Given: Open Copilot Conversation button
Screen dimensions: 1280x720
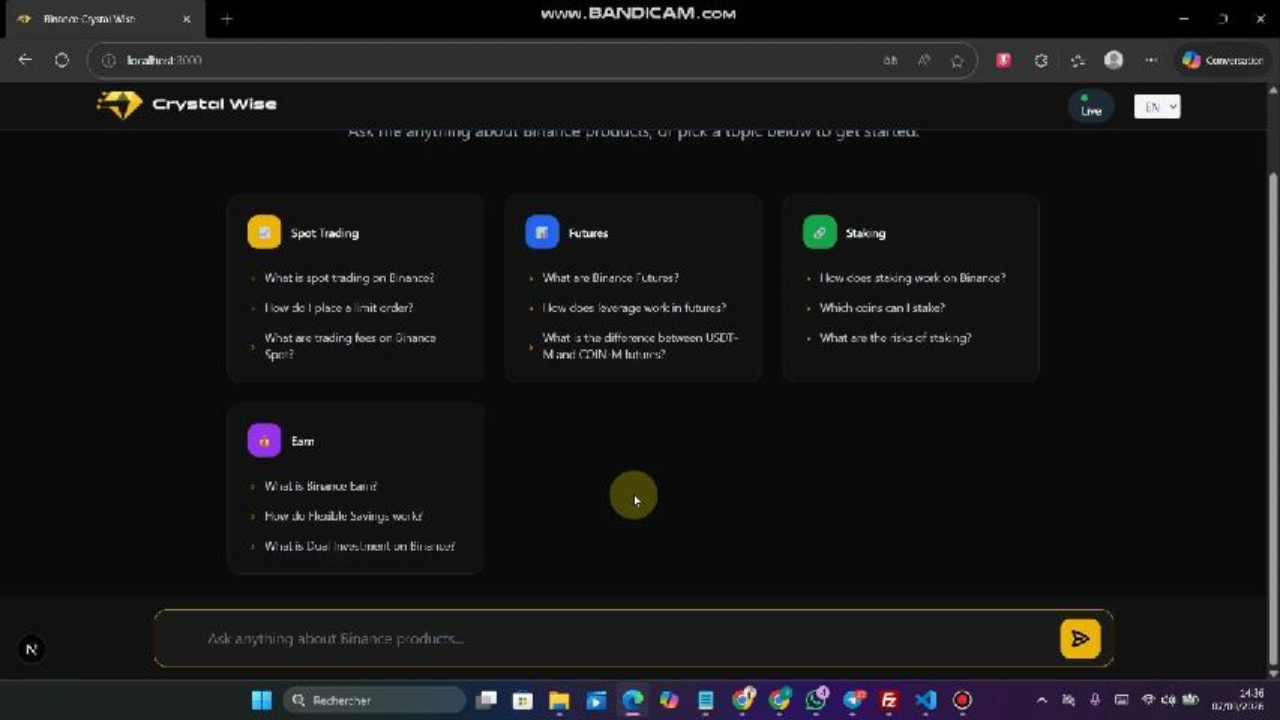Looking at the screenshot, I should tap(1222, 60).
